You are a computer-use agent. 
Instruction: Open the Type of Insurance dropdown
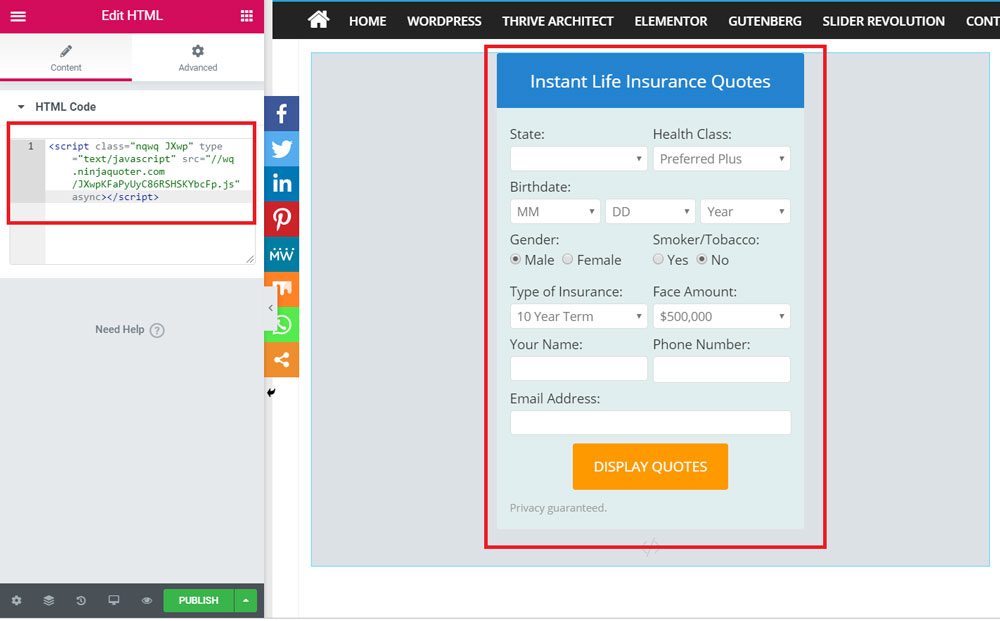coord(578,316)
